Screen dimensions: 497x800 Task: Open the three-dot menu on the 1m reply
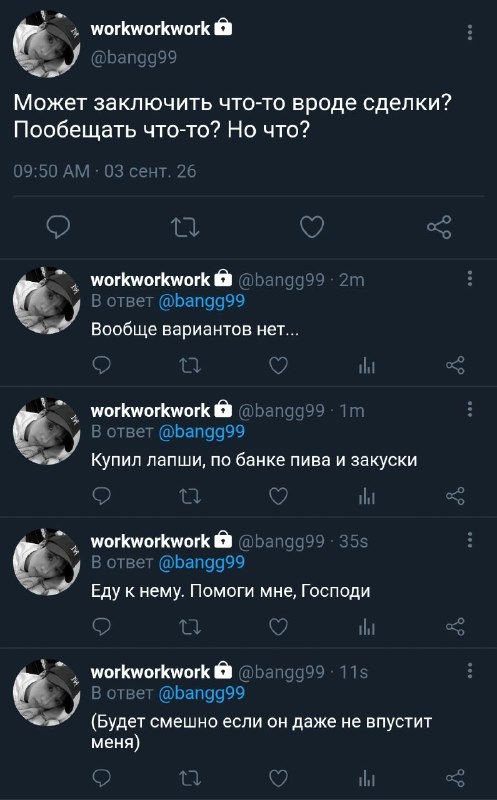[469, 409]
